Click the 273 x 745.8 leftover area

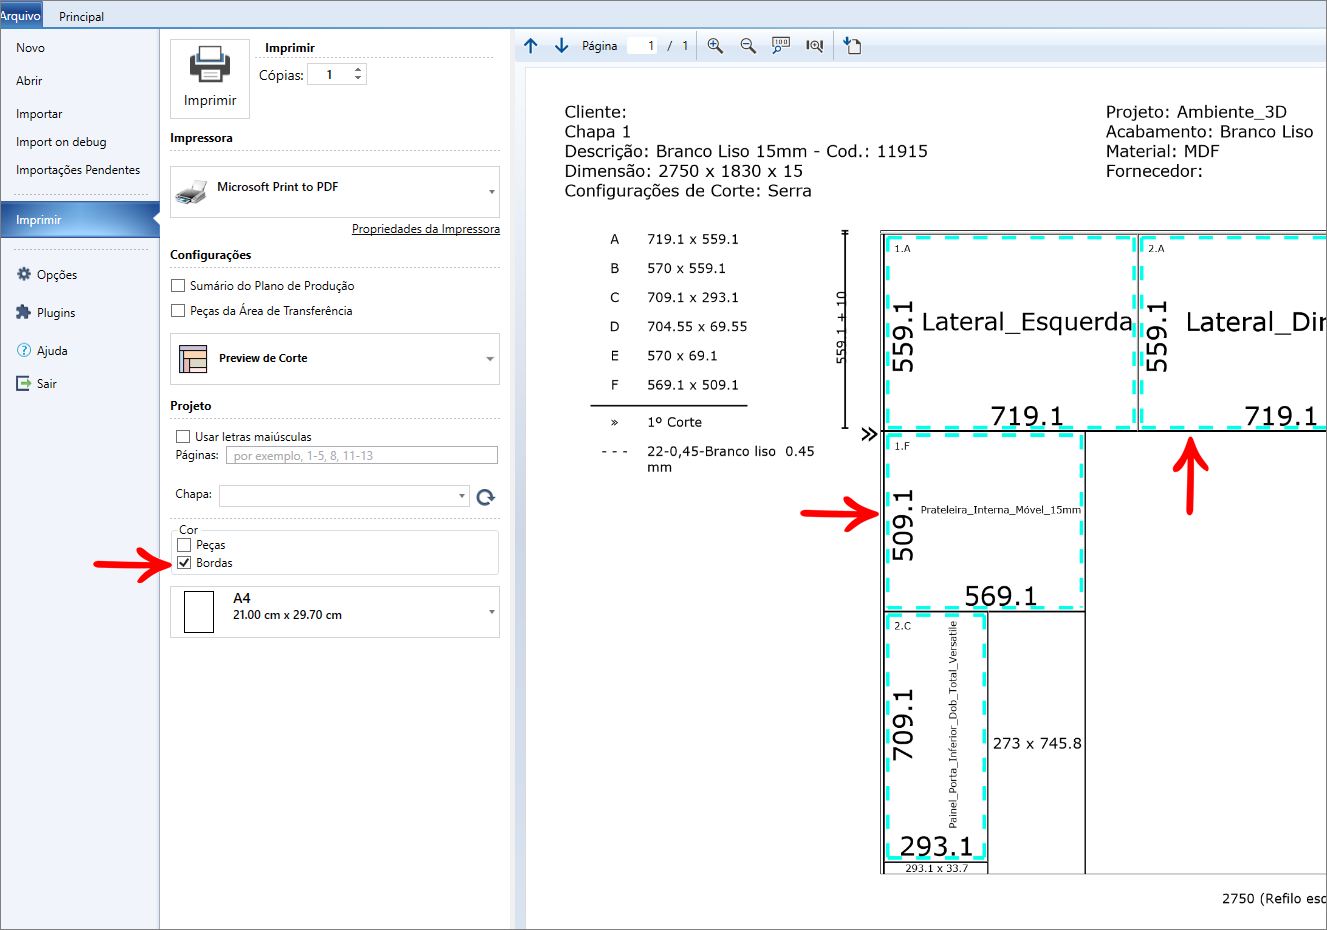1037,743
